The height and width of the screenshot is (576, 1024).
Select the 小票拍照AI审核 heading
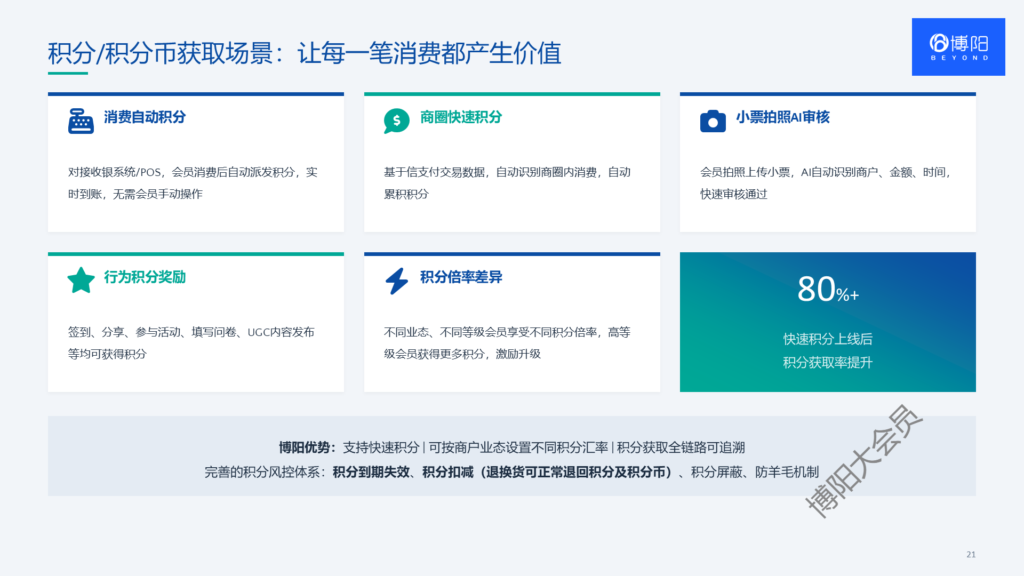(x=782, y=118)
